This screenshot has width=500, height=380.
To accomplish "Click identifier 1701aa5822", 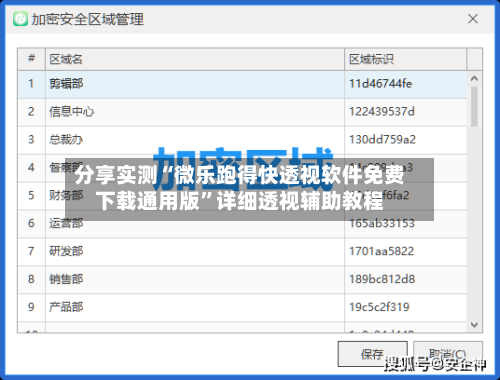I will coord(382,251).
